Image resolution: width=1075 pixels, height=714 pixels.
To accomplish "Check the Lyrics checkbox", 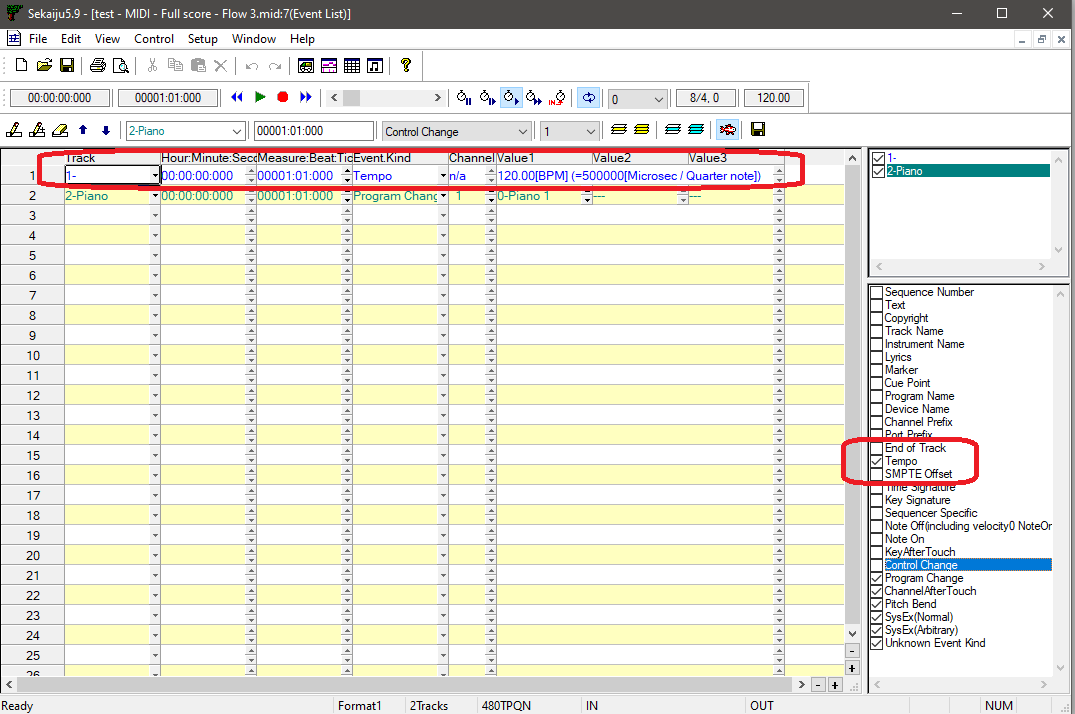I will (877, 357).
